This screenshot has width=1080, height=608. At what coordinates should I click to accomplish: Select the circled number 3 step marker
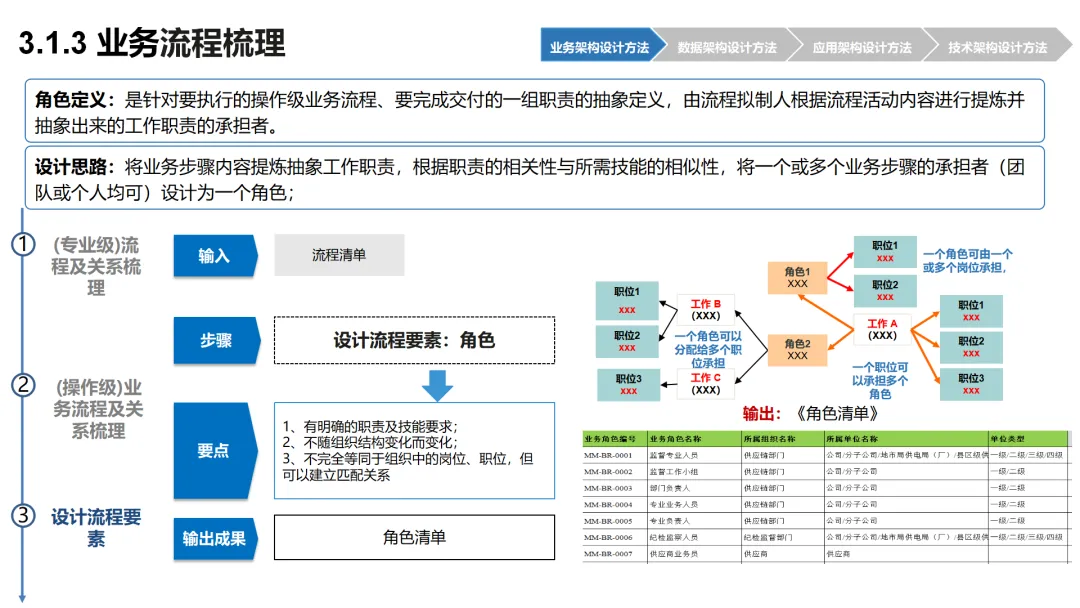23,515
